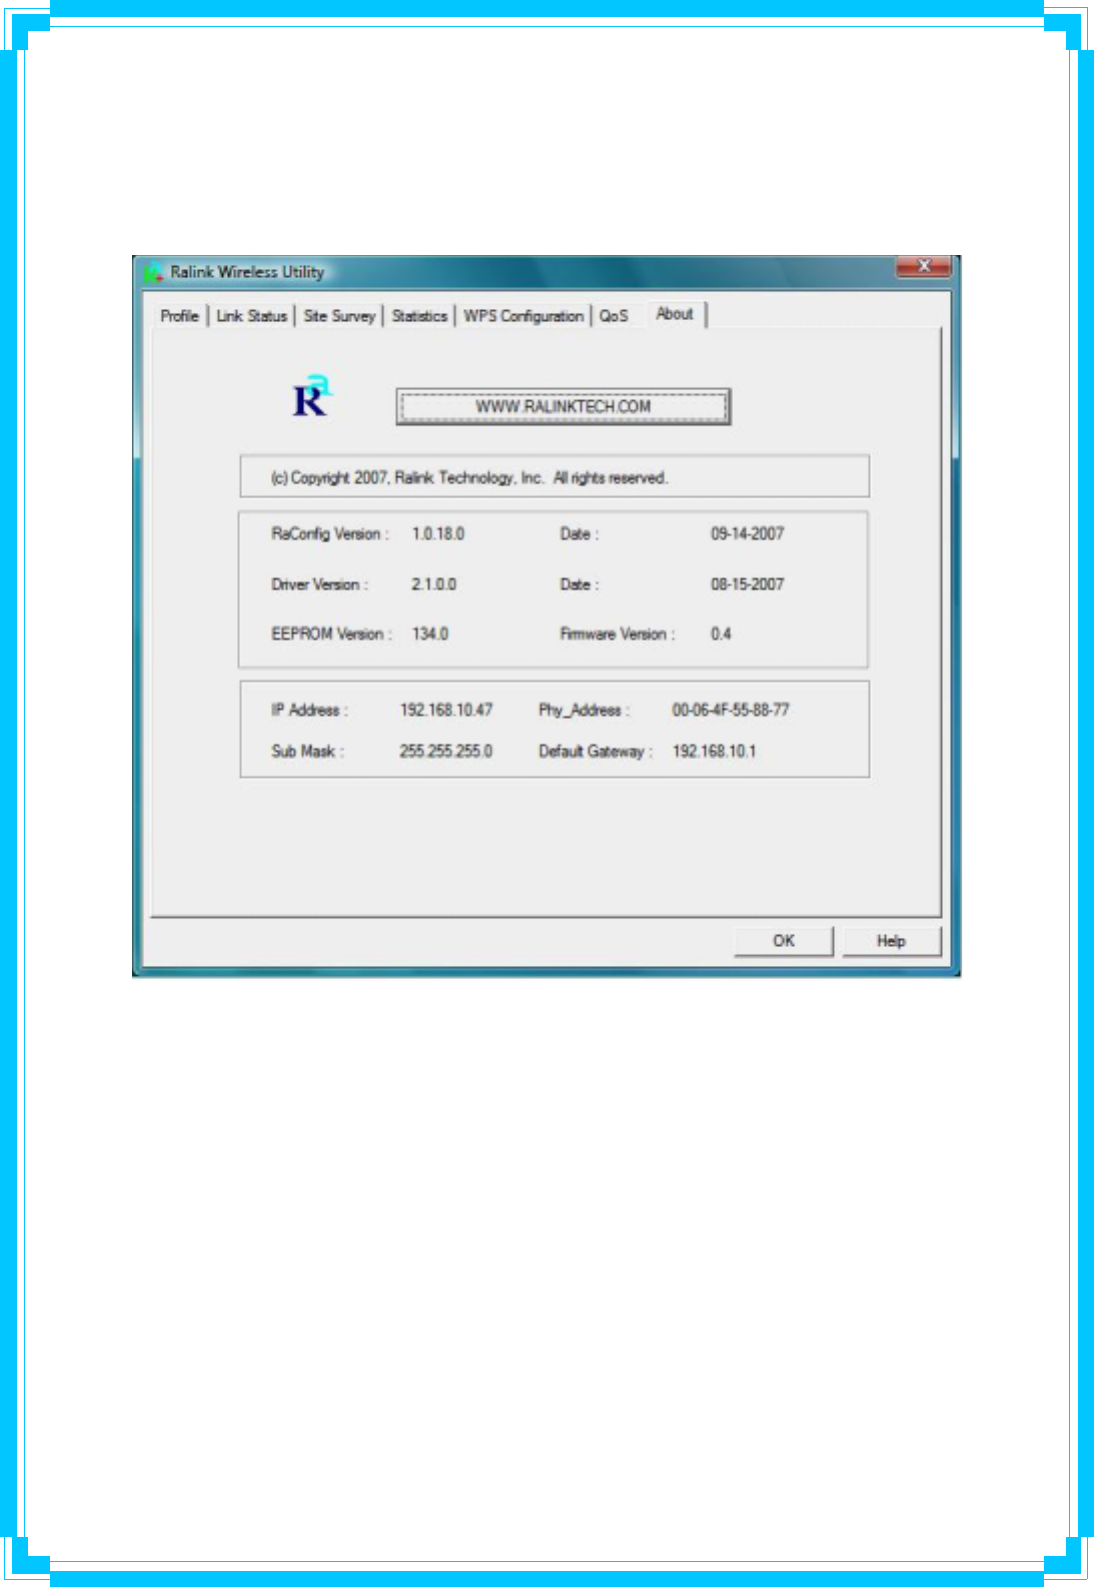
Task: Click the EEPROM Version value 134.0
Action: [430, 634]
